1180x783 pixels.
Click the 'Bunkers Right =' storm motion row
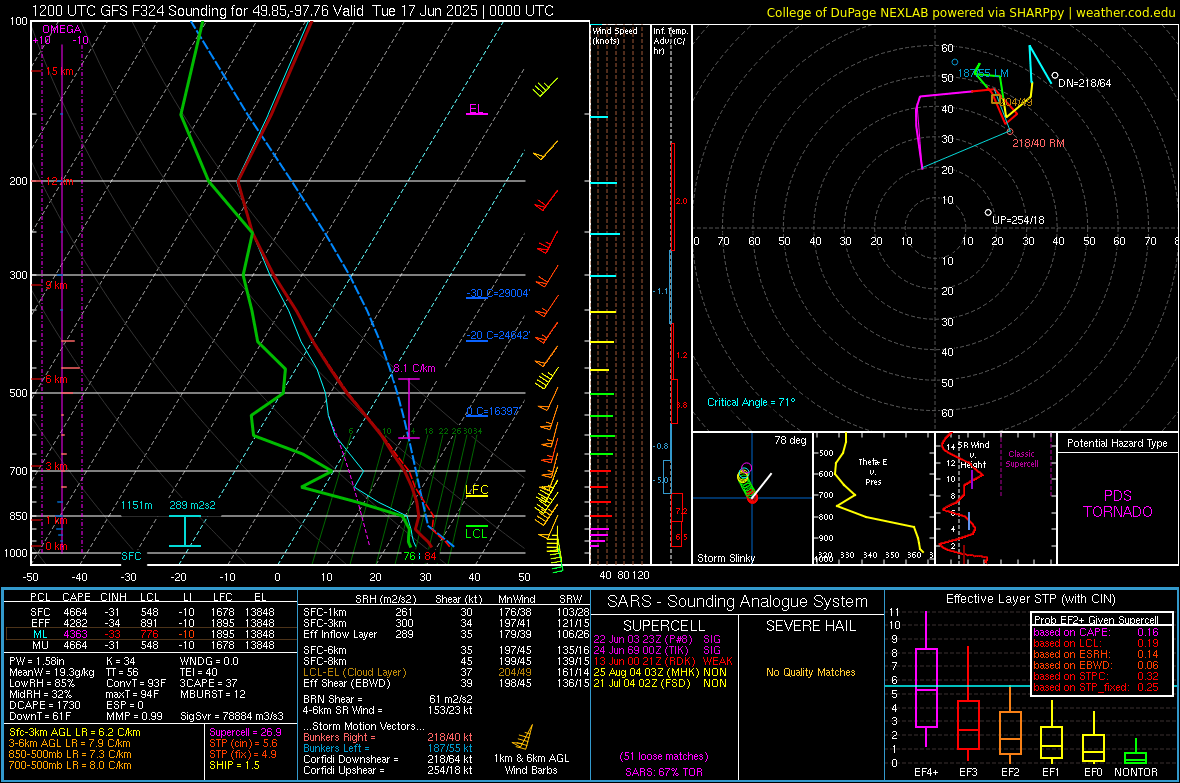(x=388, y=737)
